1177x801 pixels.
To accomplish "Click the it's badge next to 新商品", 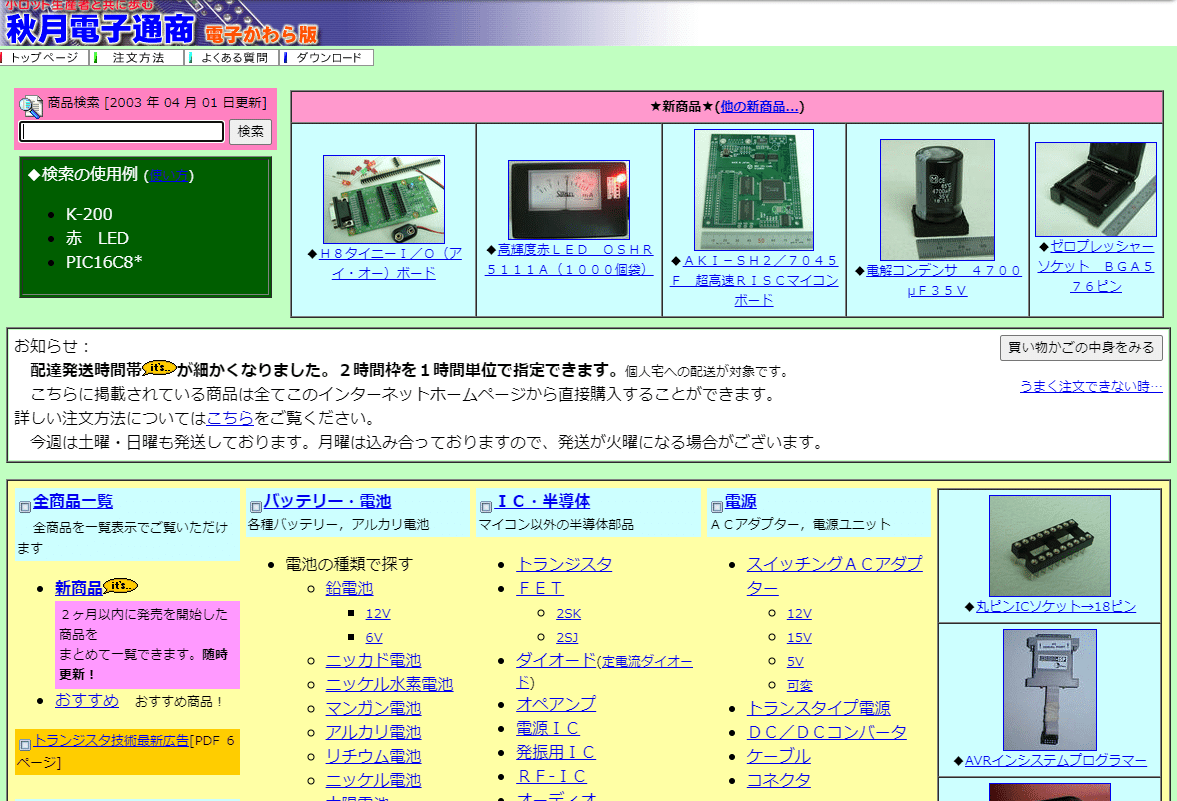I will (x=121, y=586).
